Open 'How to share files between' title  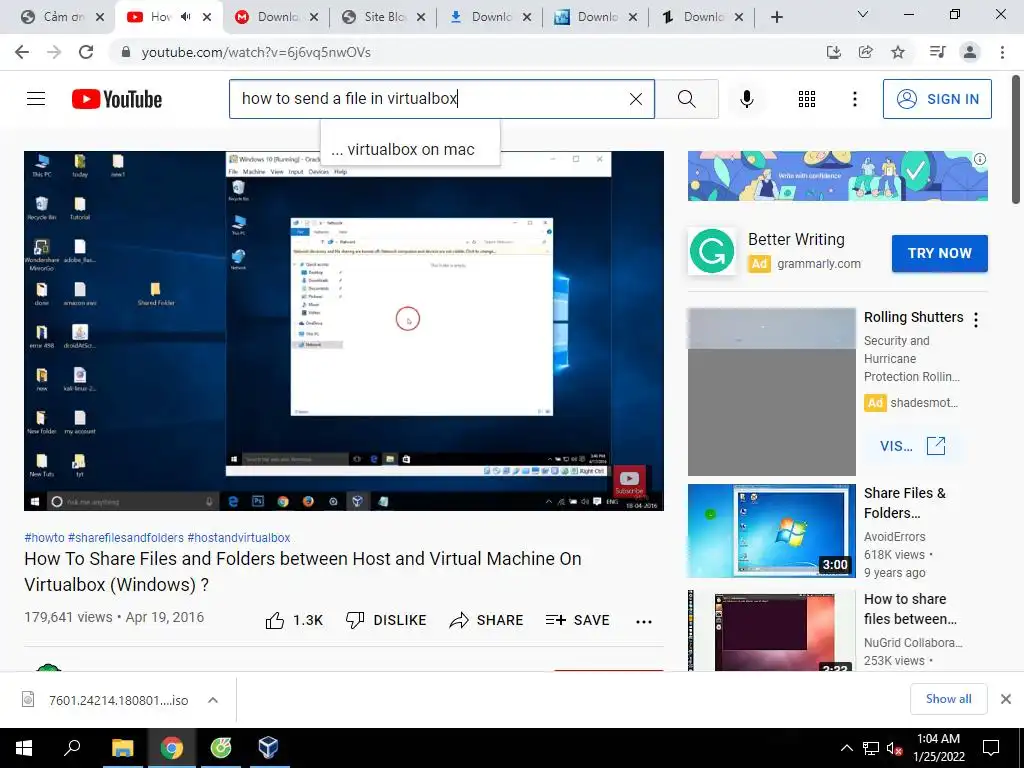tap(910, 609)
